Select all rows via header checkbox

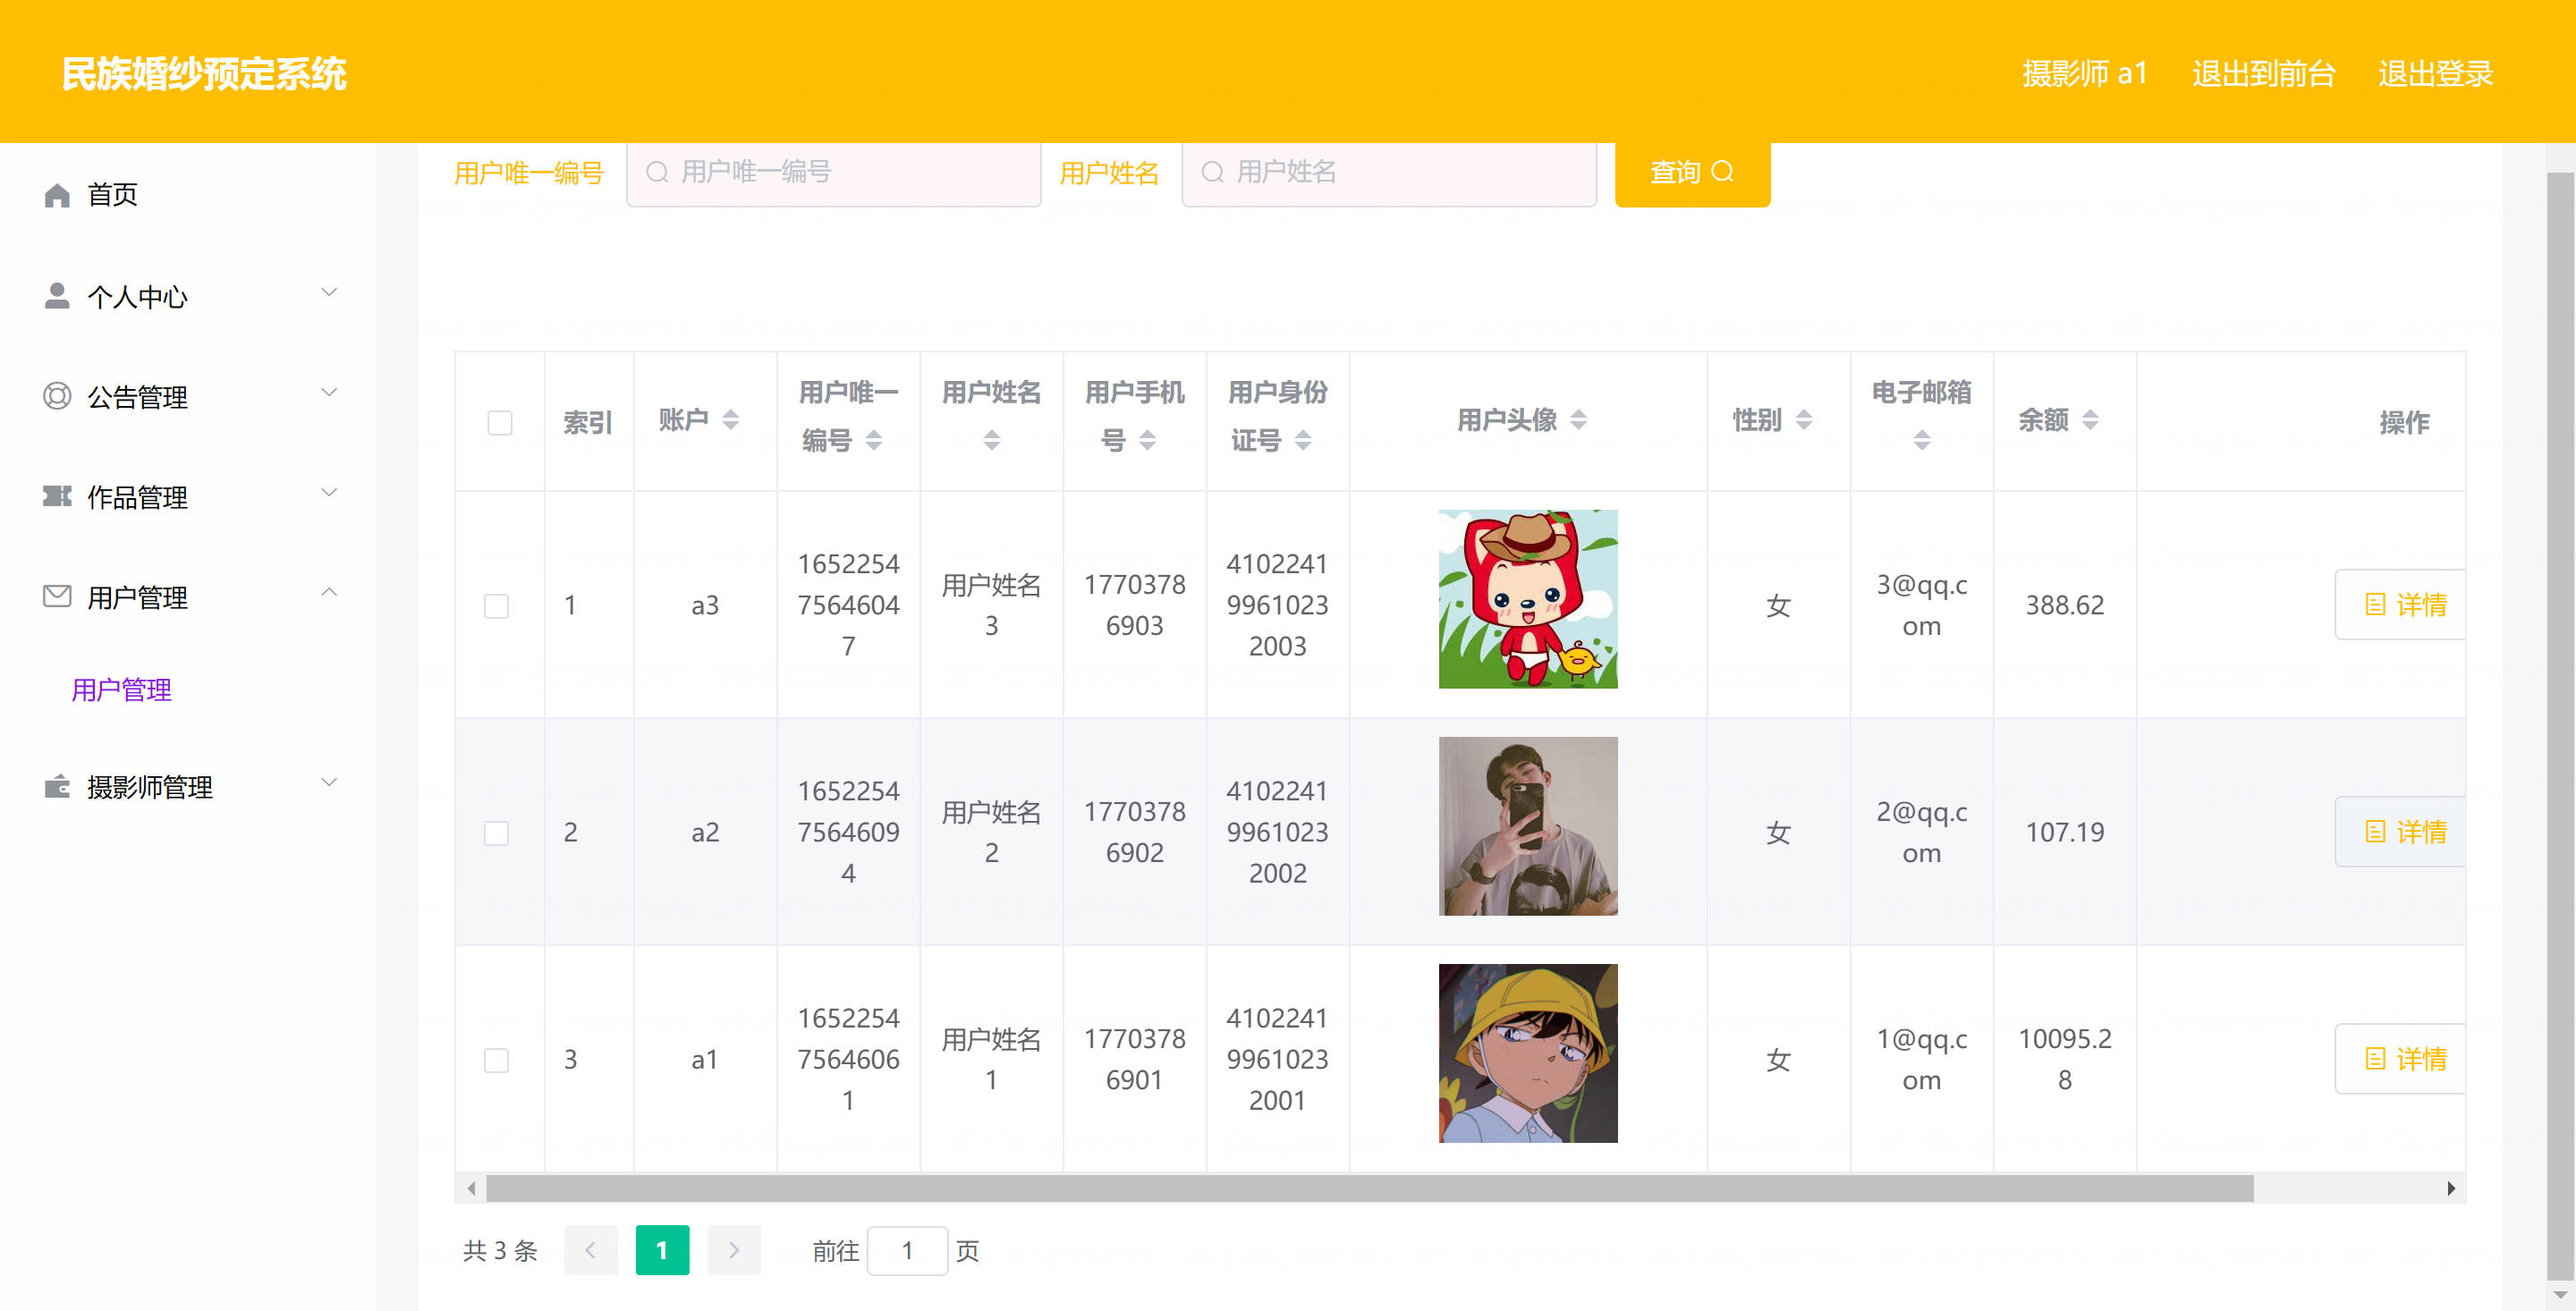[500, 423]
